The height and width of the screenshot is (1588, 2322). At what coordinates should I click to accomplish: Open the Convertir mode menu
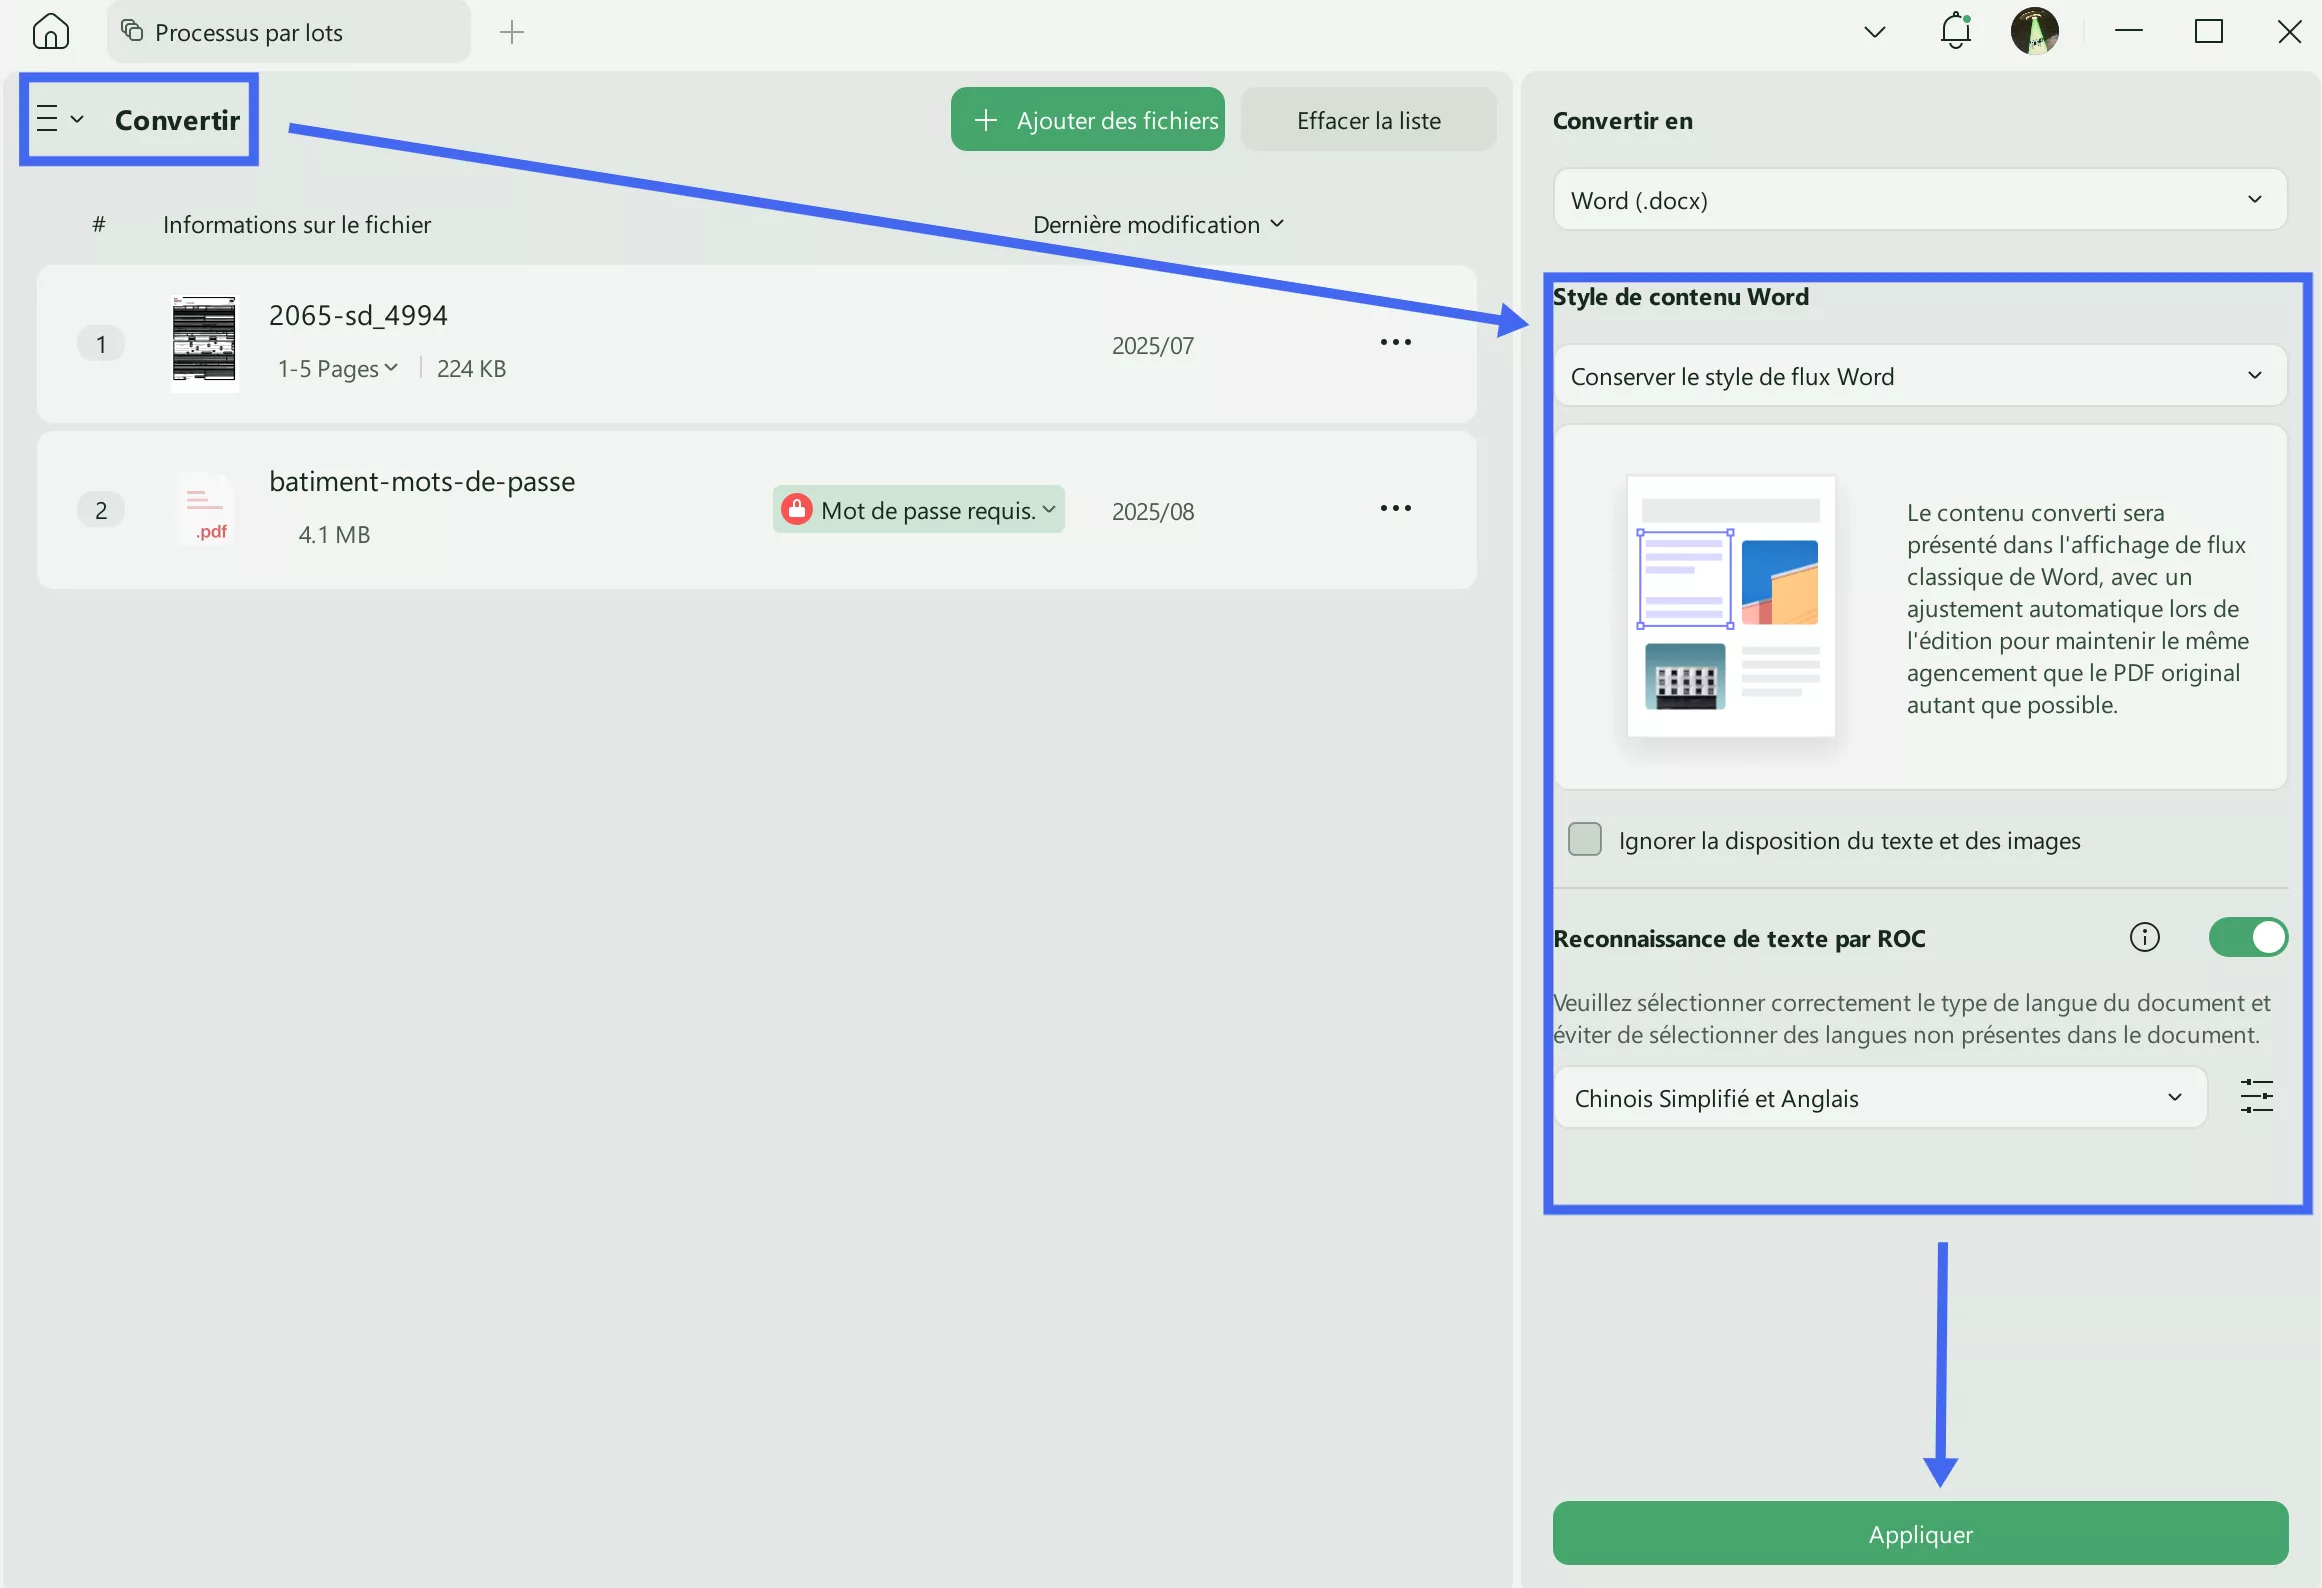click(x=60, y=119)
